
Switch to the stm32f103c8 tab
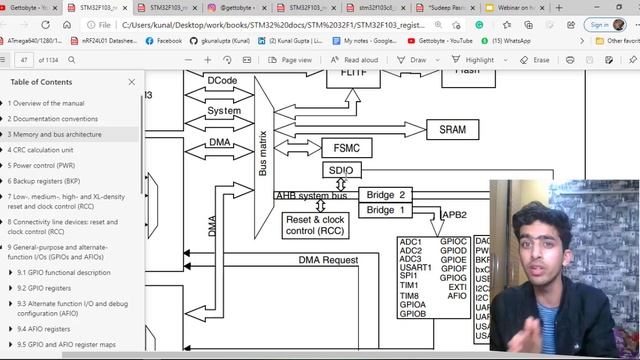click(377, 8)
